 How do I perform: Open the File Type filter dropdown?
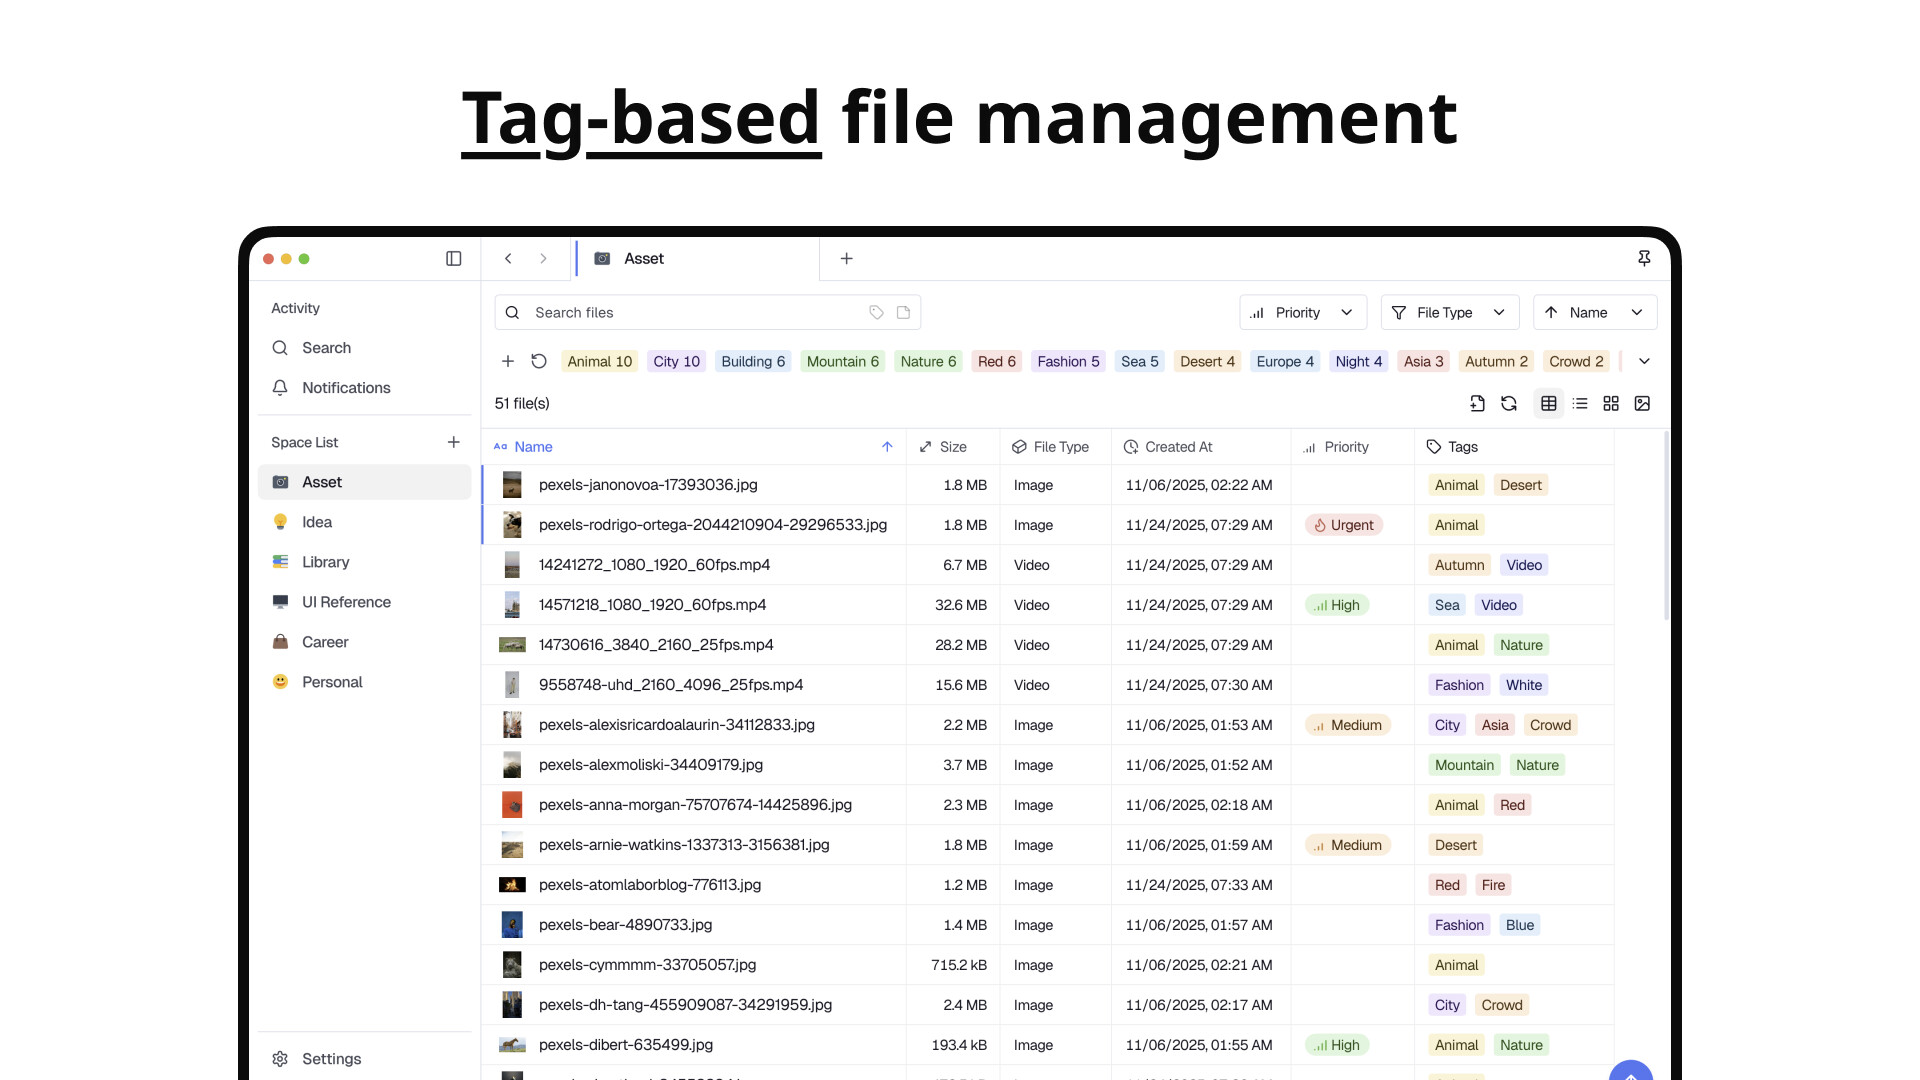click(1449, 312)
